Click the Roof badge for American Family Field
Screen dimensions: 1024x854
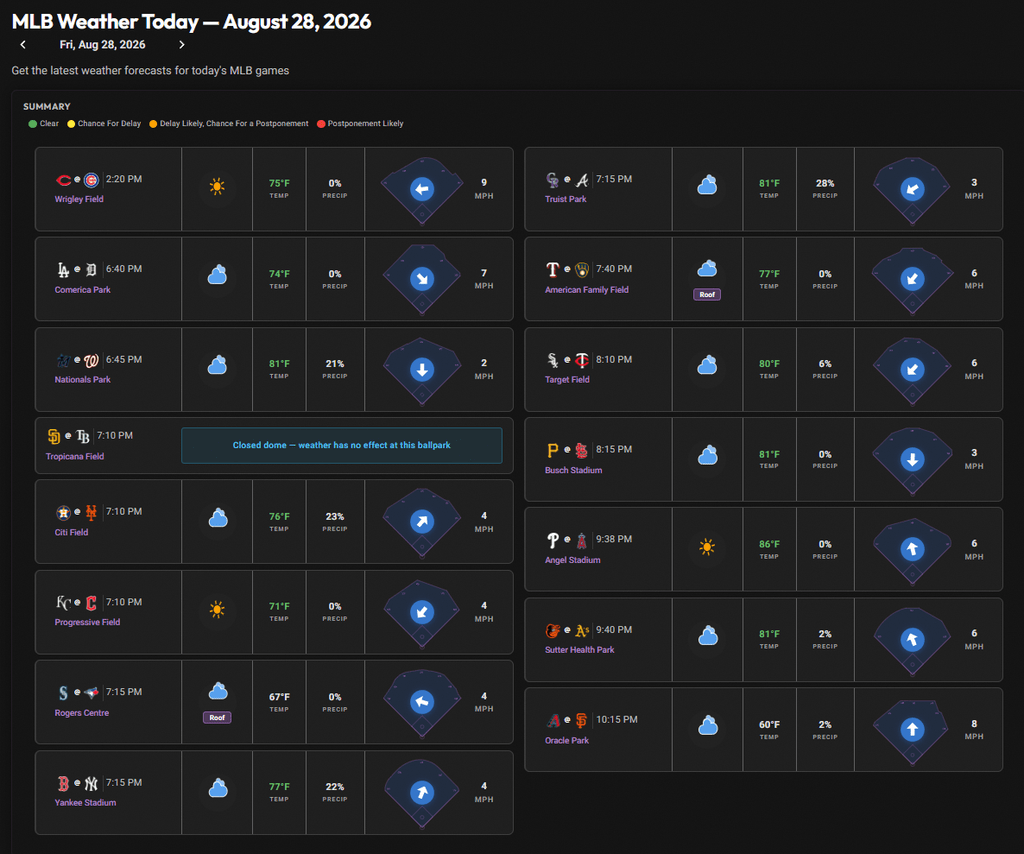point(707,294)
